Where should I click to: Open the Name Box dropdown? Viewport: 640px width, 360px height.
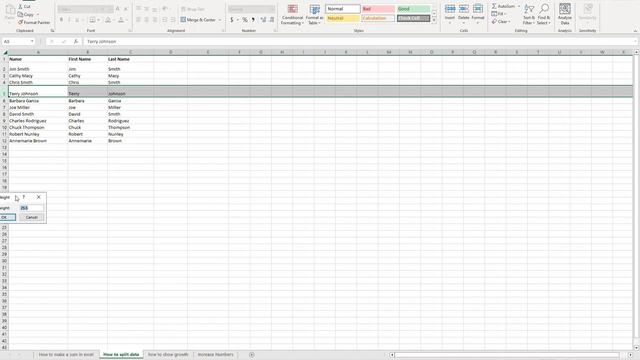(x=32, y=42)
